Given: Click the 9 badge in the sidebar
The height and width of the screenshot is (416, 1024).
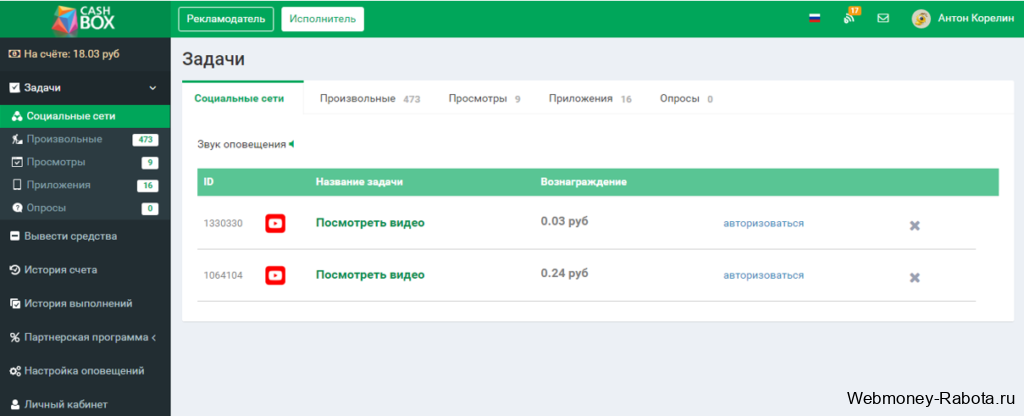Looking at the screenshot, I should pyautogui.click(x=150, y=163).
